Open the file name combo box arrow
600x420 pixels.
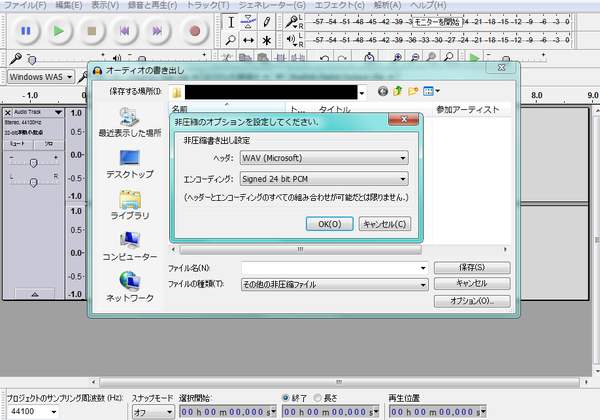pyautogui.click(x=423, y=268)
